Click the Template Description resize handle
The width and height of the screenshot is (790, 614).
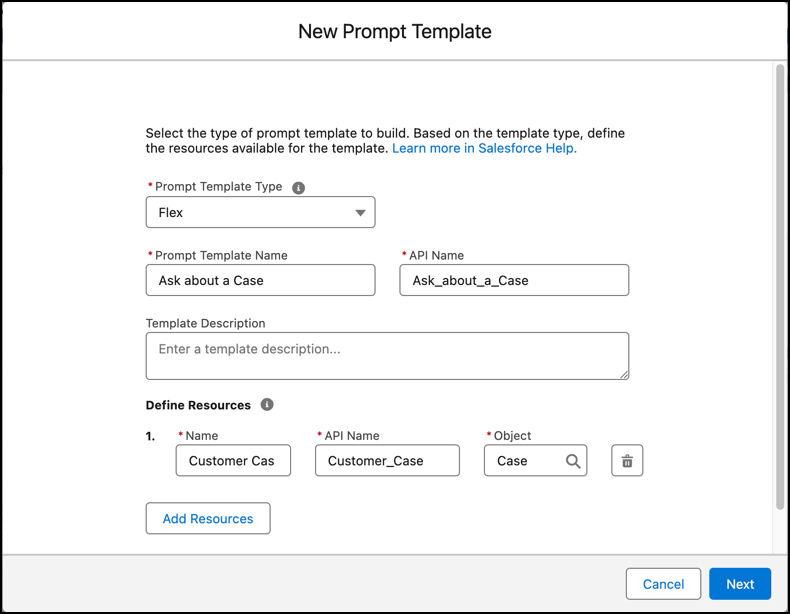[x=624, y=374]
